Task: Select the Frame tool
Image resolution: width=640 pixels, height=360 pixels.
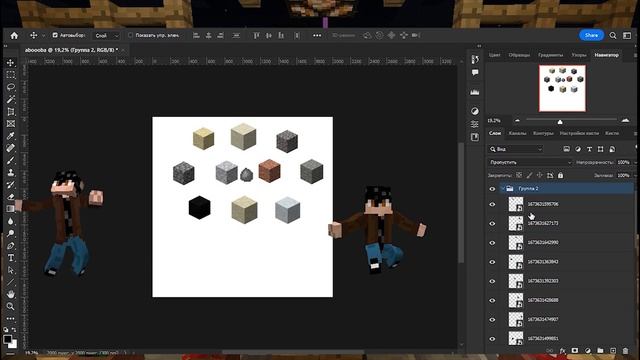Action: click(x=11, y=124)
